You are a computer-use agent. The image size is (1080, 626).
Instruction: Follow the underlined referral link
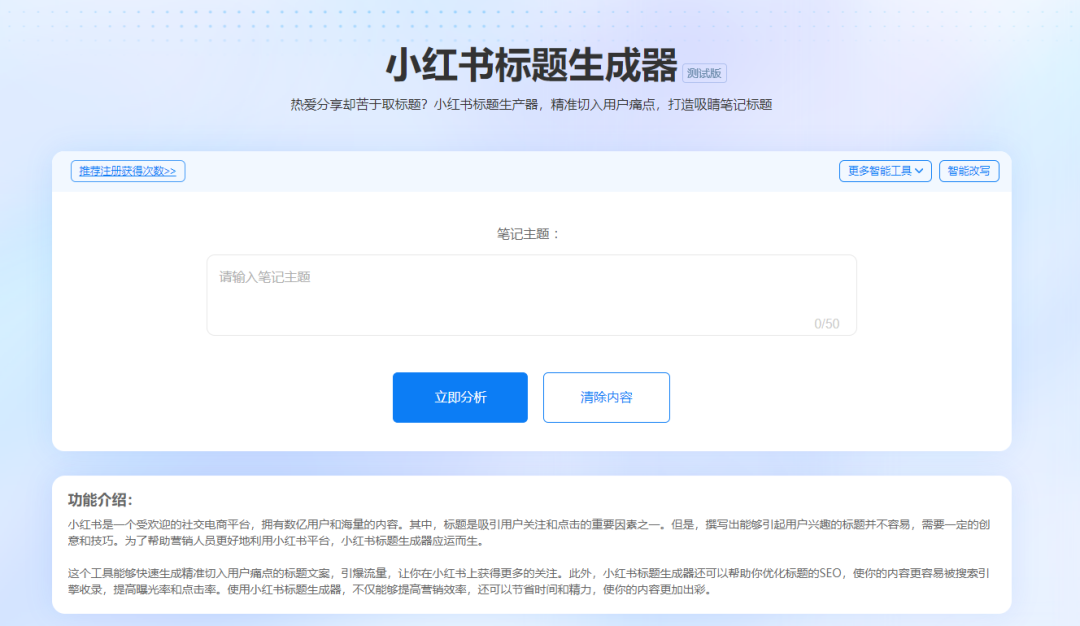point(127,170)
